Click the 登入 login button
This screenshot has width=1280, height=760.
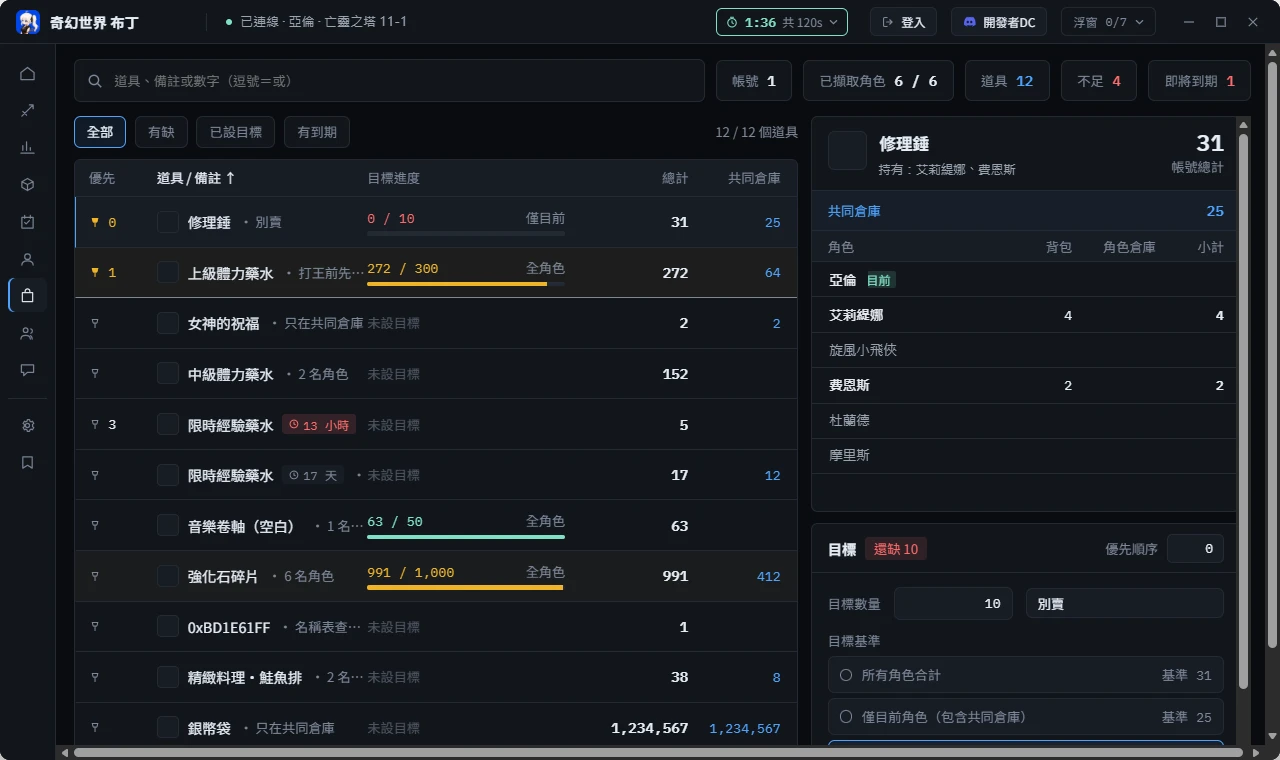(x=904, y=22)
